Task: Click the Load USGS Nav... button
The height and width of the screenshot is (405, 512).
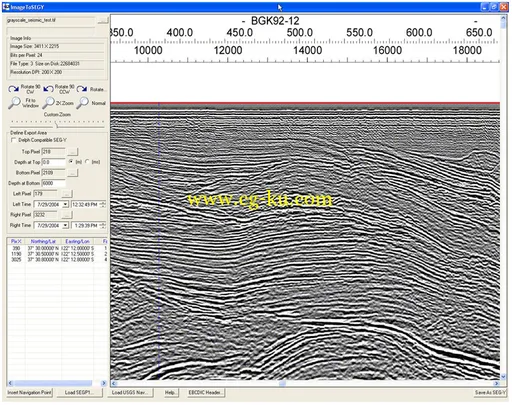Action: 130,393
